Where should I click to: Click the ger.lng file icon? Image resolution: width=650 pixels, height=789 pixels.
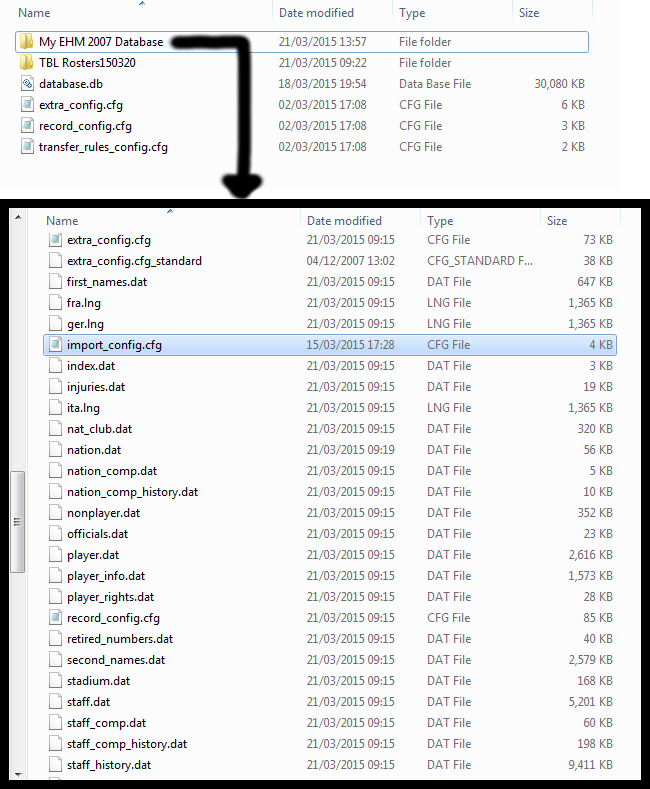click(55, 324)
